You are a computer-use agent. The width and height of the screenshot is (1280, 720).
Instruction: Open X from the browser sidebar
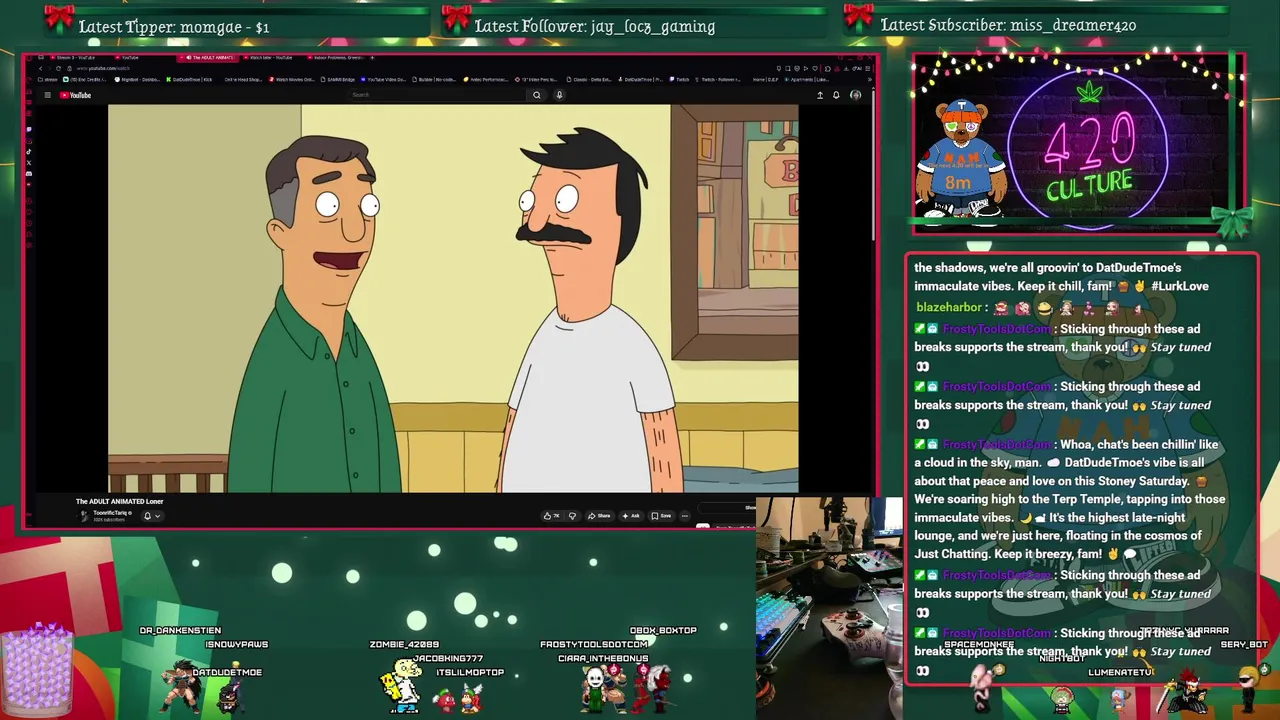[29, 163]
